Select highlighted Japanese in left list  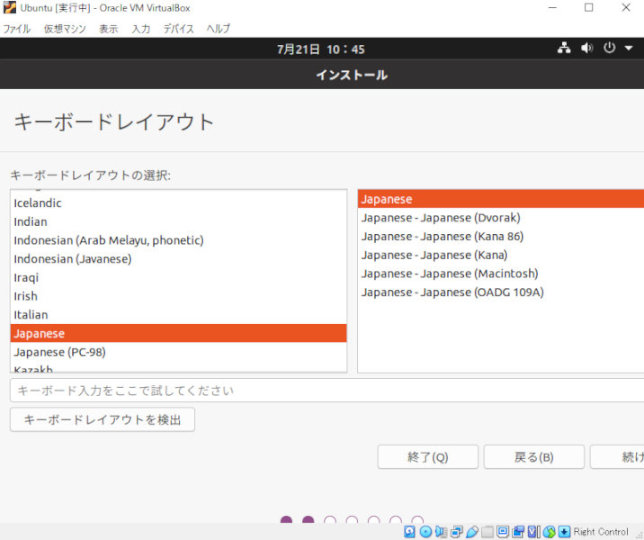(x=178, y=333)
